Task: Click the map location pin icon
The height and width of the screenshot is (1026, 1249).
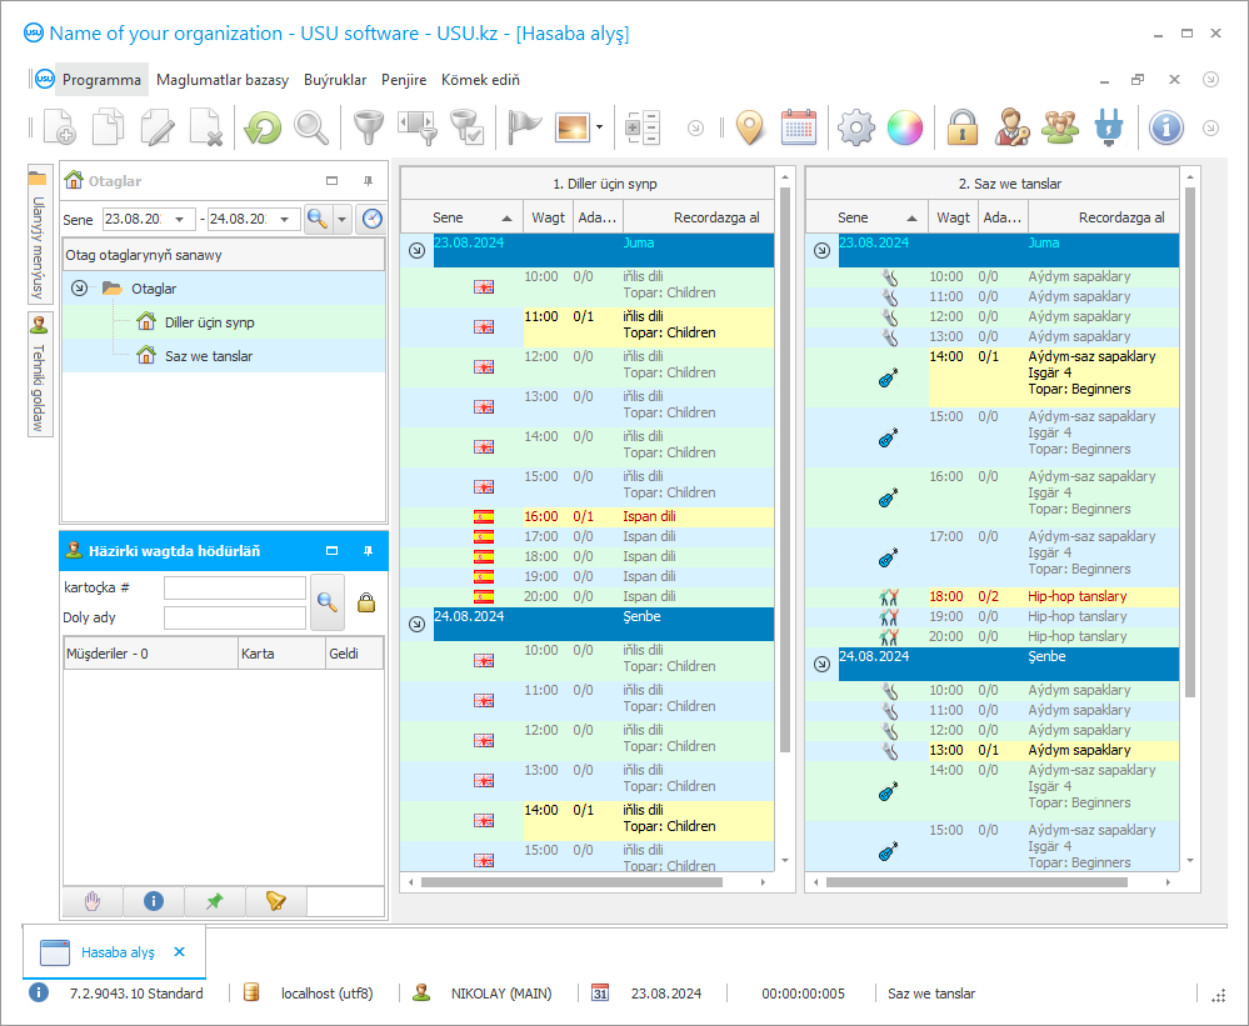Action: tap(749, 128)
